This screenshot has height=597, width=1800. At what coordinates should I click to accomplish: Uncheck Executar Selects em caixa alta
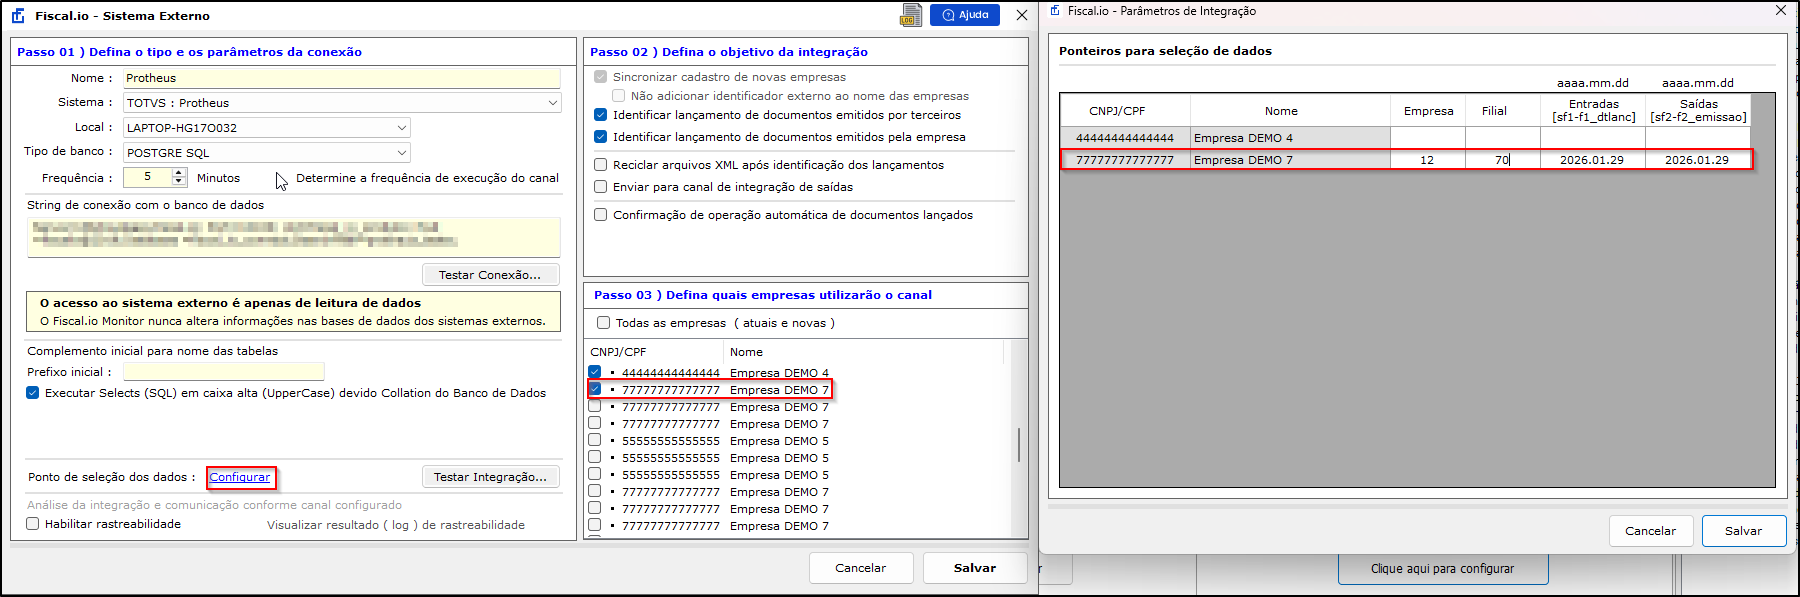point(33,393)
